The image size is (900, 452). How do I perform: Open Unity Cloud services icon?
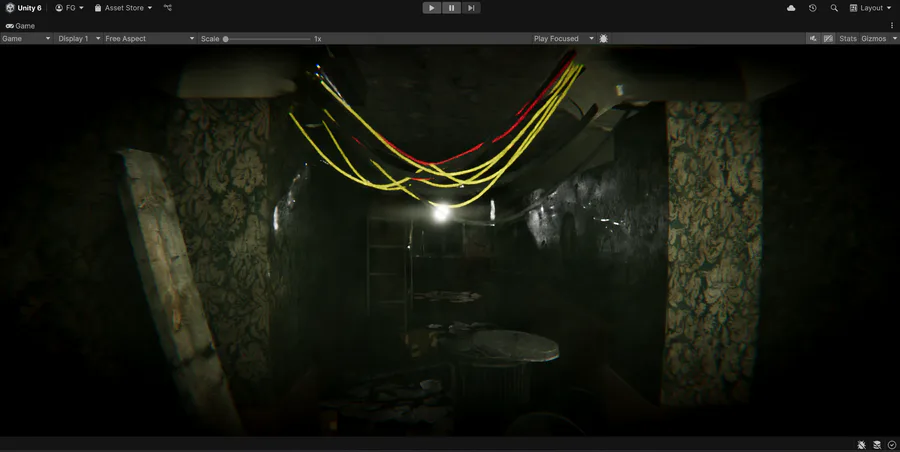[791, 8]
